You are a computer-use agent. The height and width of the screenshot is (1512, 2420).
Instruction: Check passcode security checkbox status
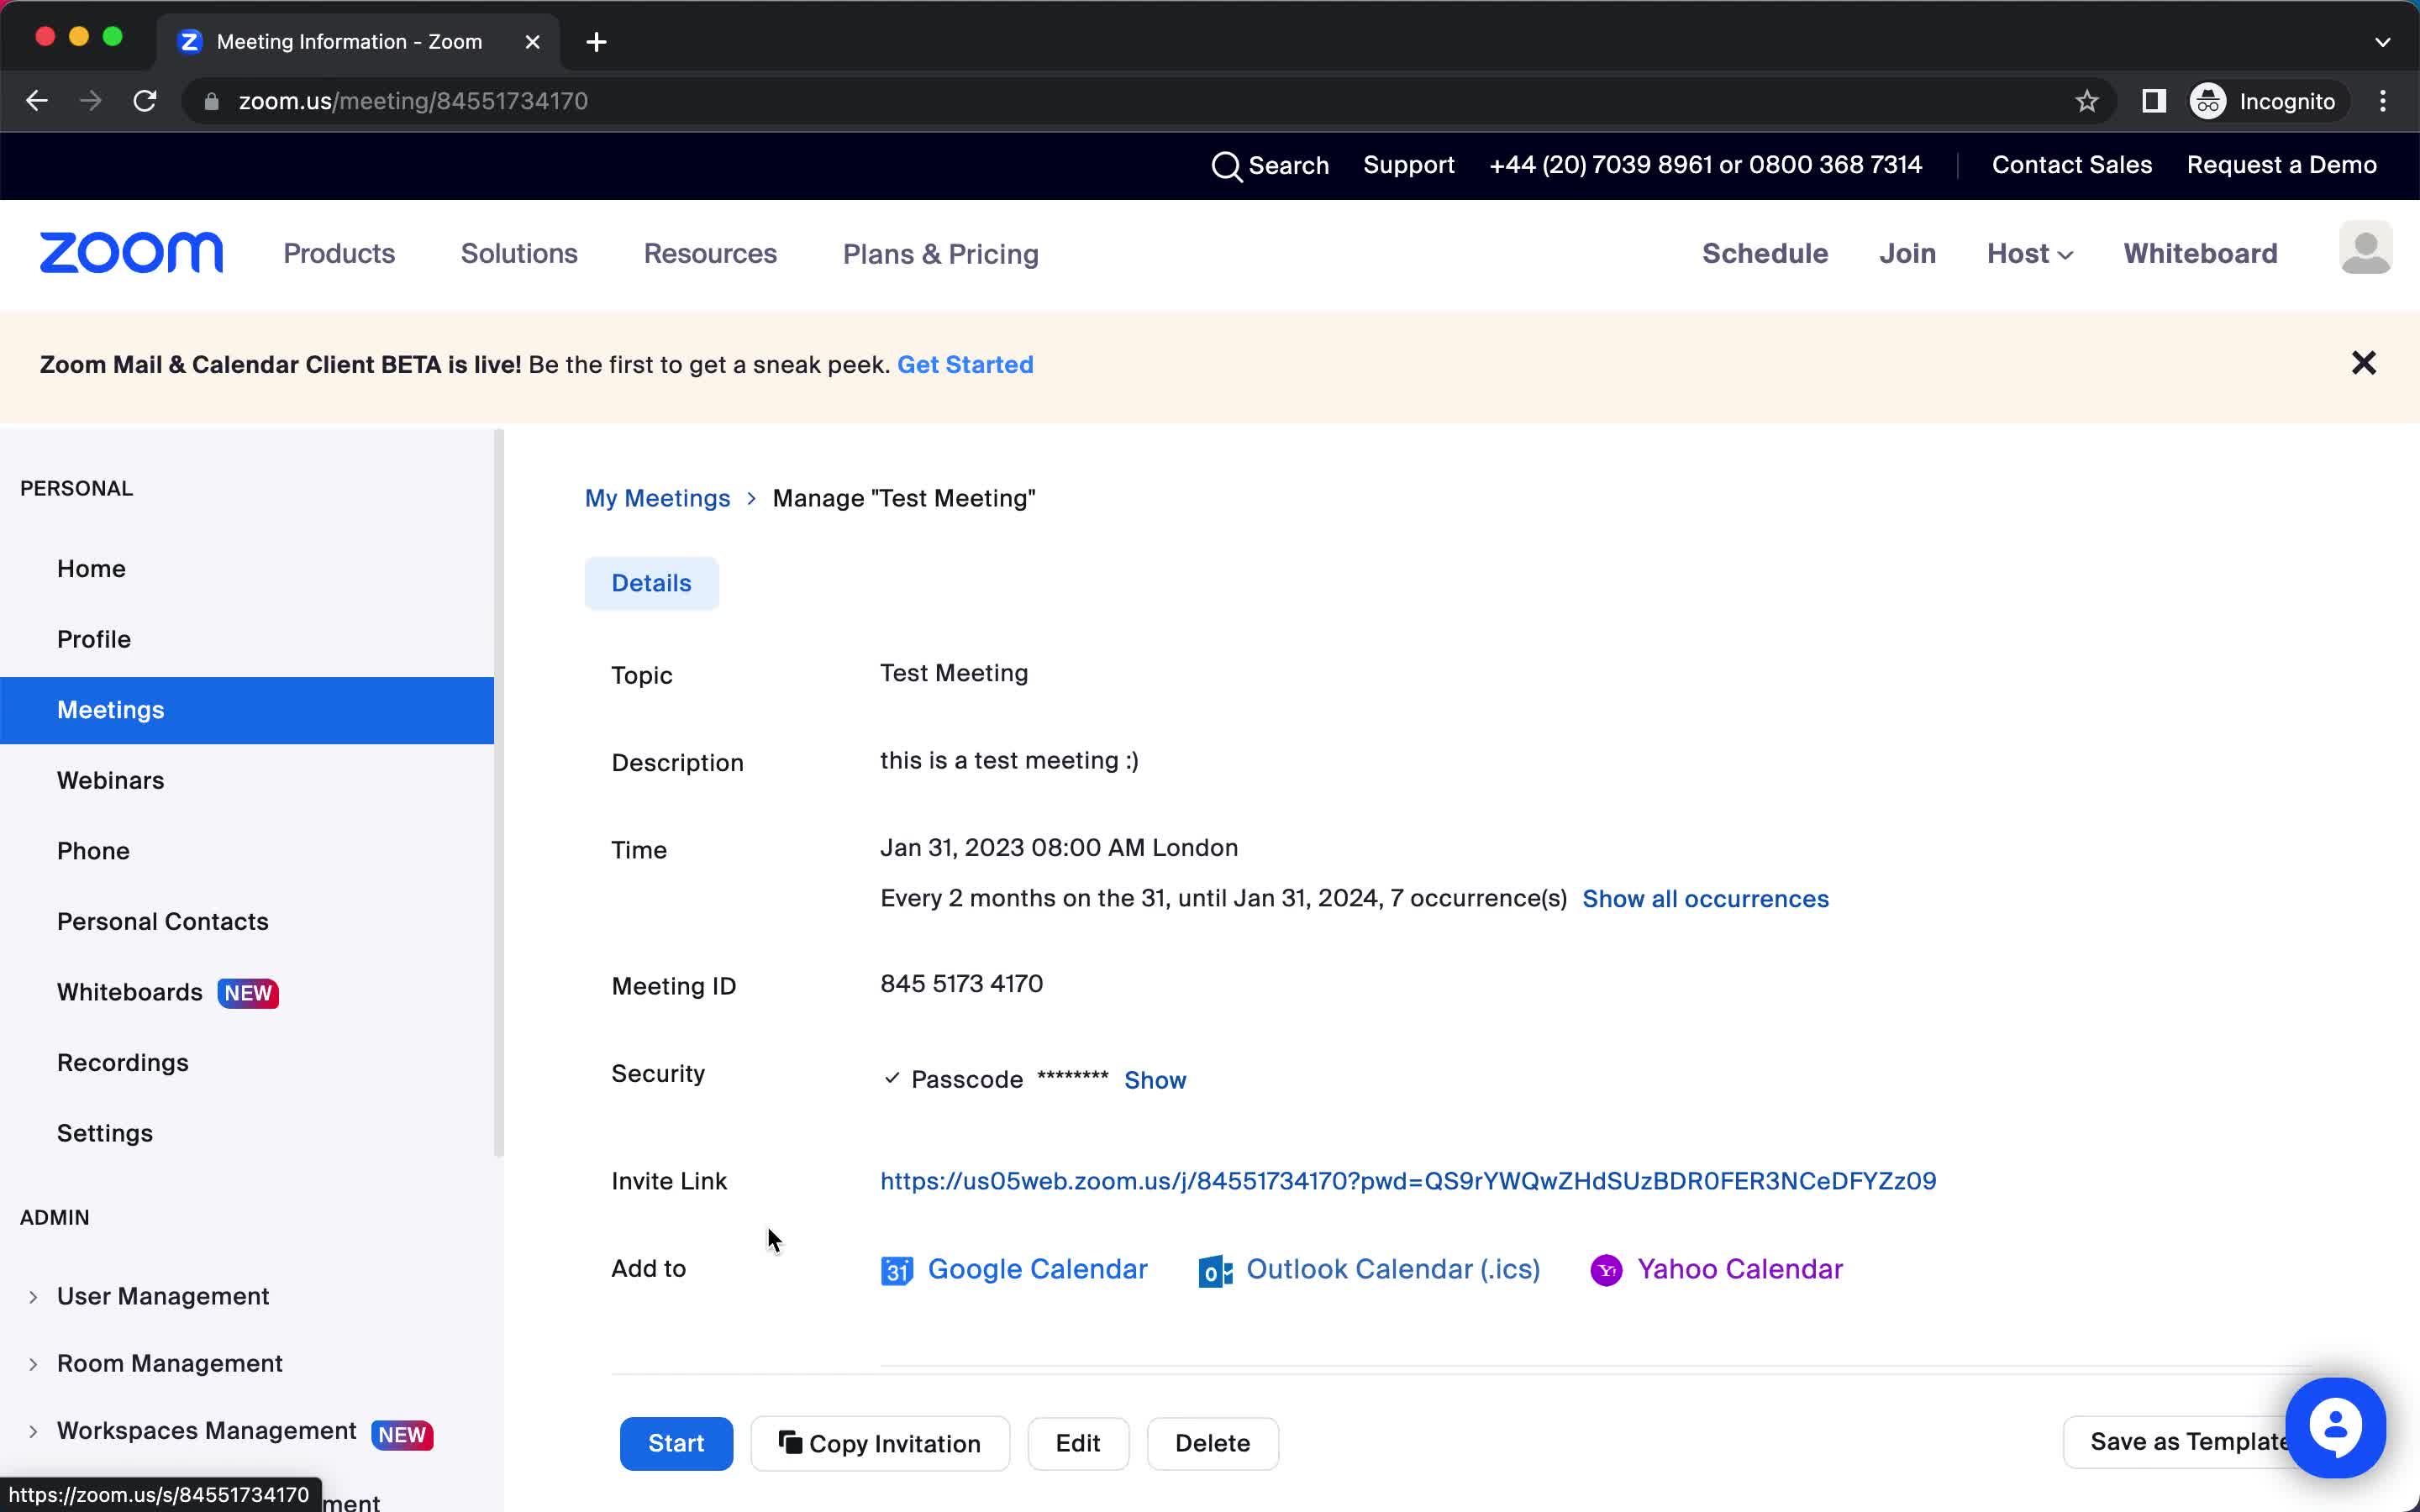click(891, 1079)
